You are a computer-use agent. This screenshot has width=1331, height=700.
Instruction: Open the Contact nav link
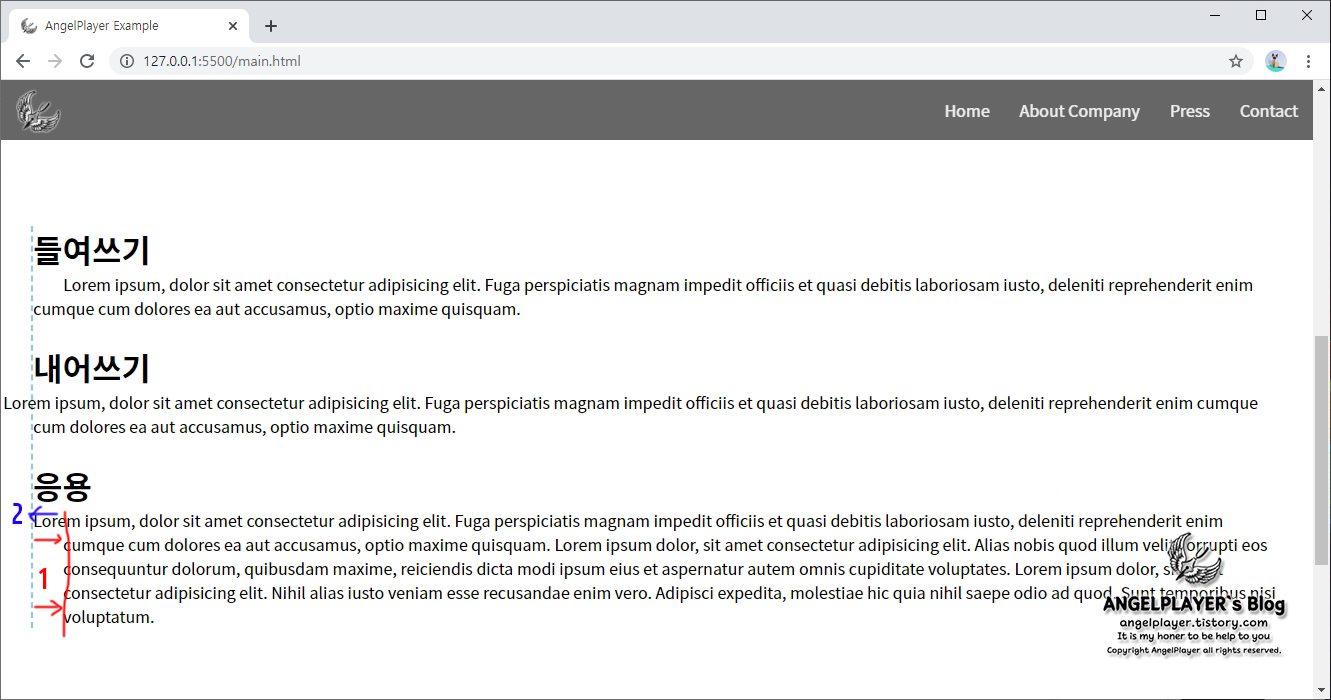1269,111
